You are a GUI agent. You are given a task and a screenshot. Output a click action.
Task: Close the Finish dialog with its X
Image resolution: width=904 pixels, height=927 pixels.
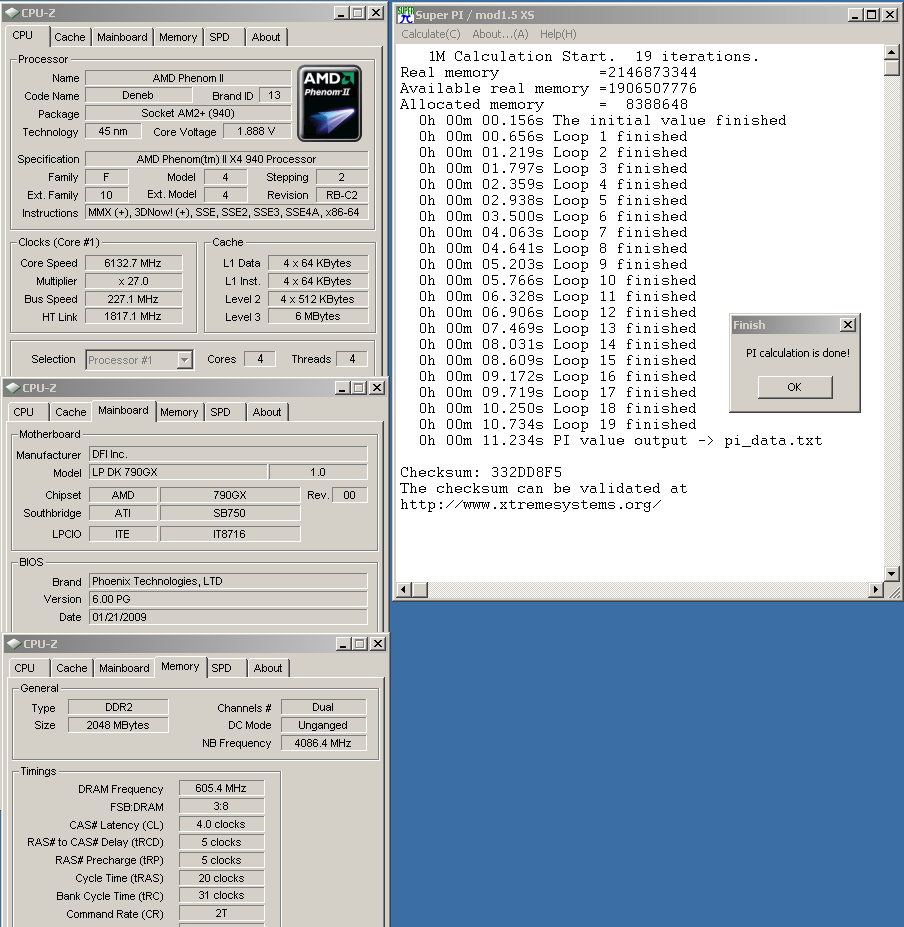pyautogui.click(x=847, y=325)
